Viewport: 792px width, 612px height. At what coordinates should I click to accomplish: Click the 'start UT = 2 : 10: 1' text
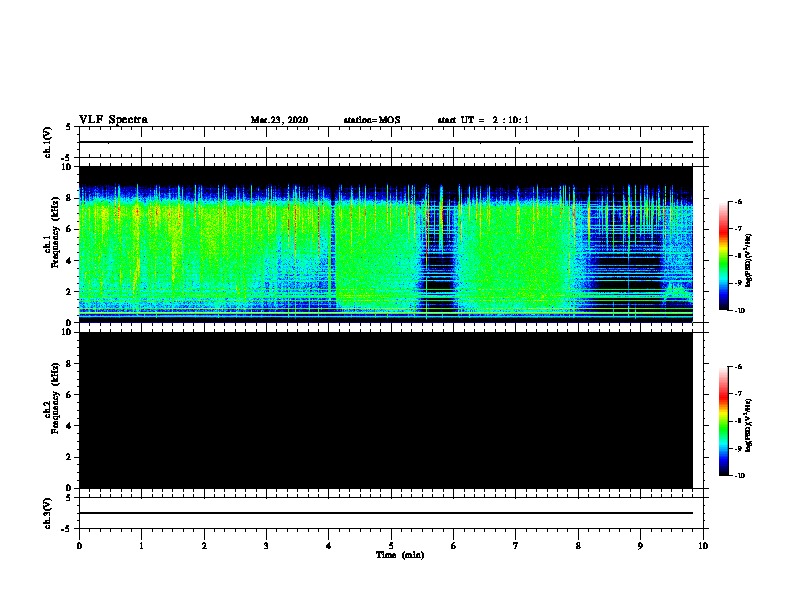[x=483, y=120]
